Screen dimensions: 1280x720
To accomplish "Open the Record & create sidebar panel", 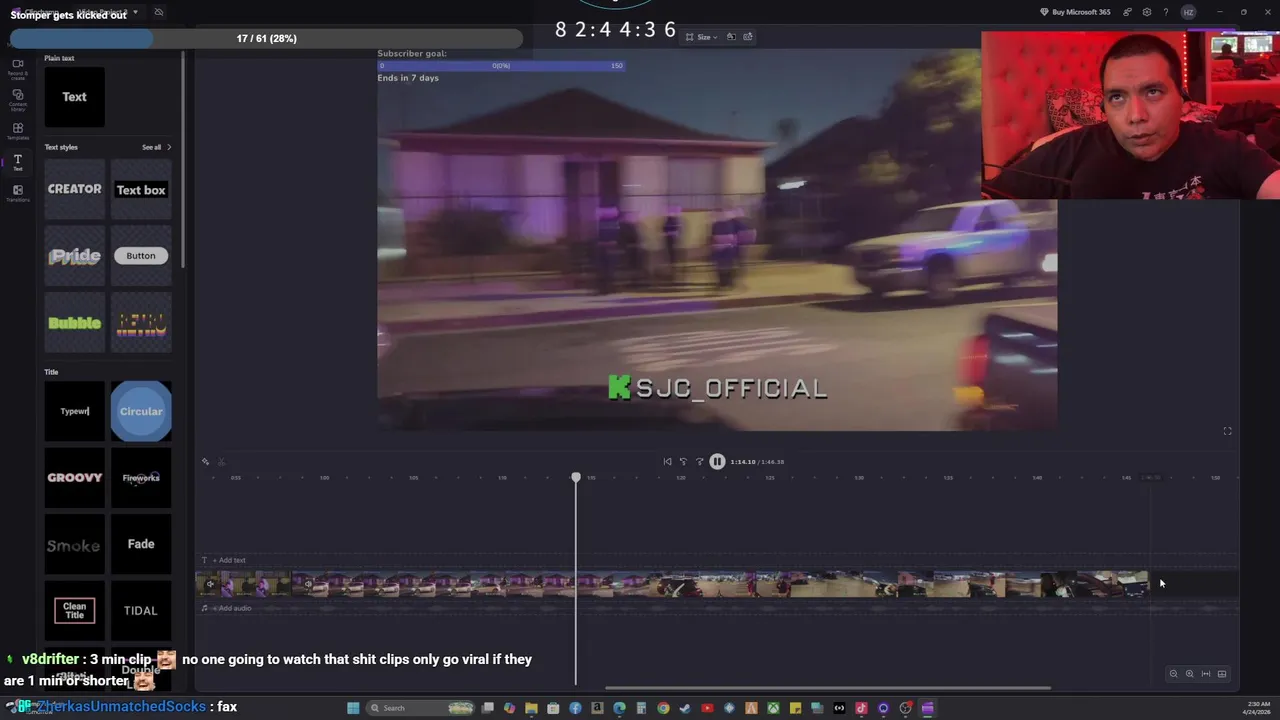I will (17, 68).
